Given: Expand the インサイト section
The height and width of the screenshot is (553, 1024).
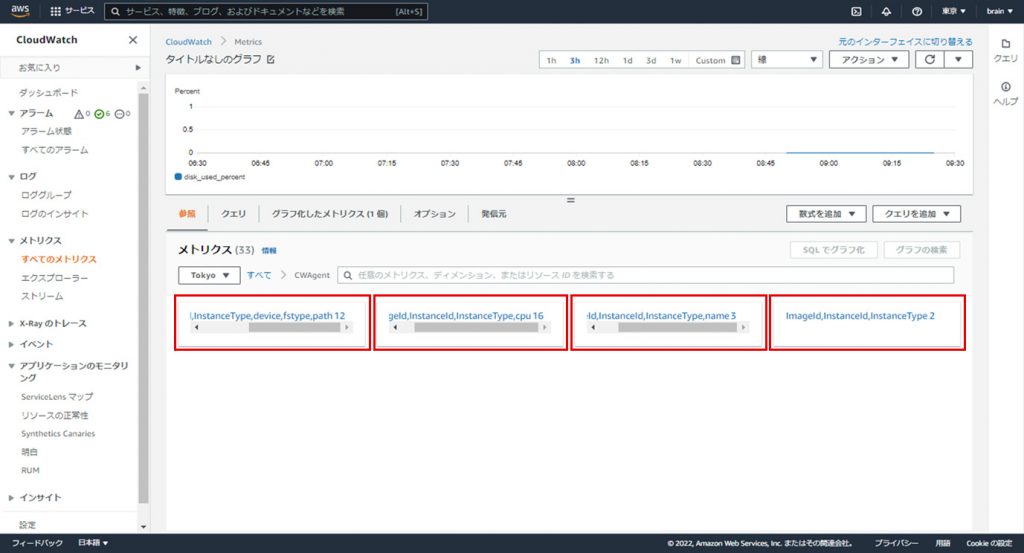Looking at the screenshot, I should (x=11, y=498).
